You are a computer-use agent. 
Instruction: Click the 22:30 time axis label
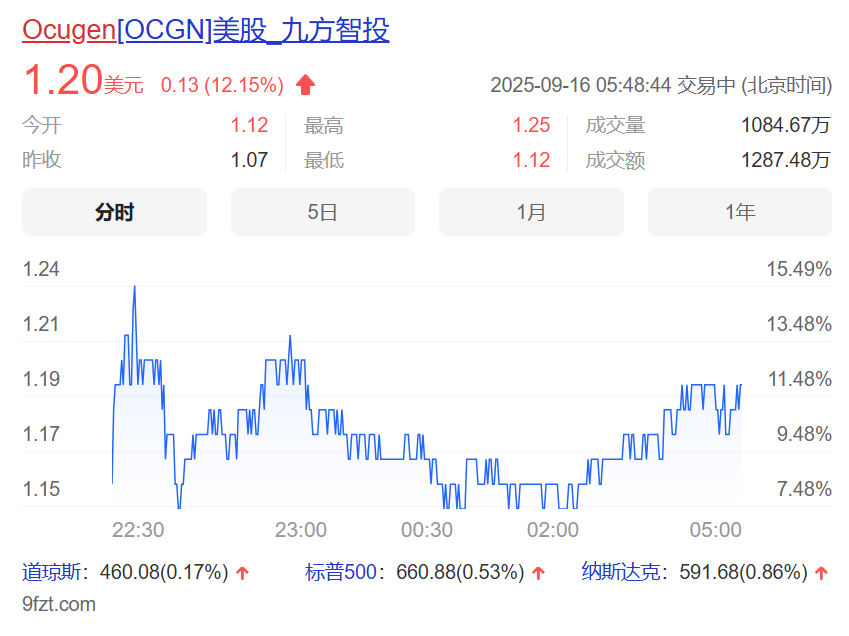pyautogui.click(x=138, y=530)
